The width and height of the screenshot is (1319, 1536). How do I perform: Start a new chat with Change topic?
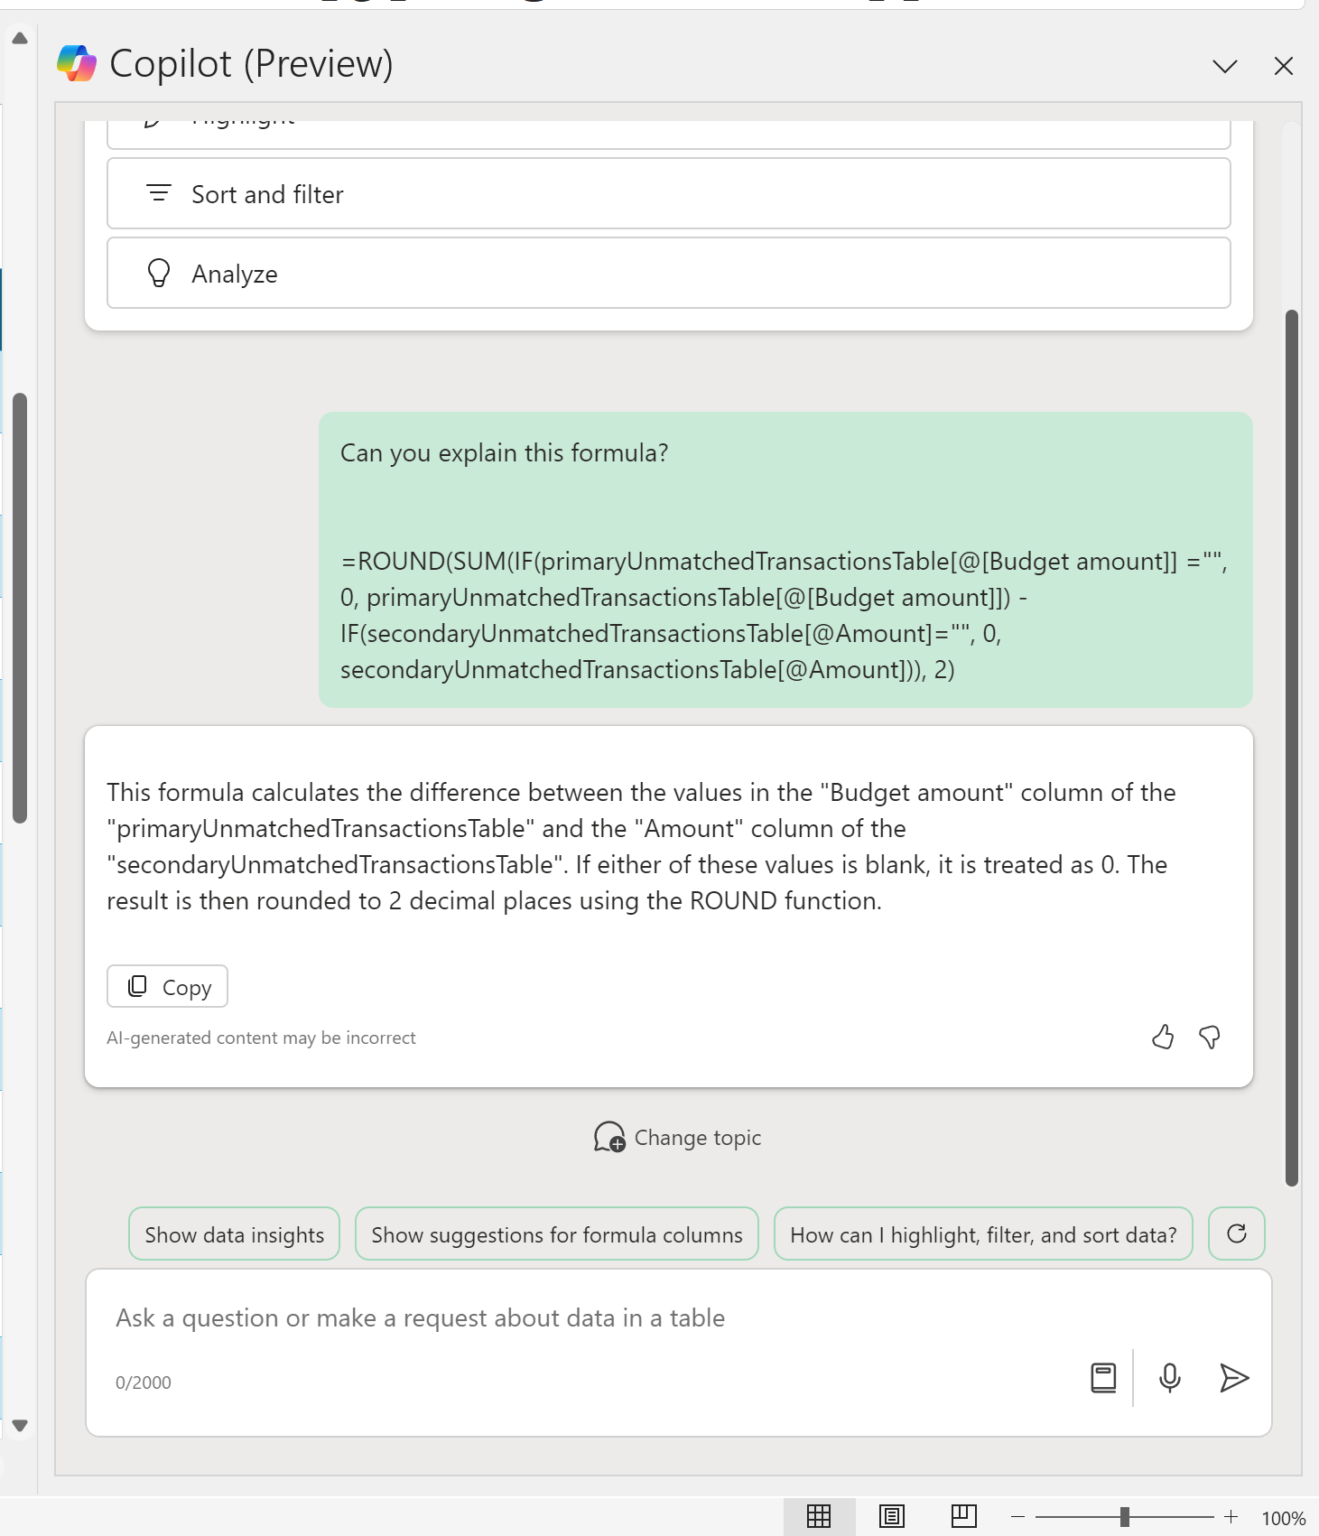[677, 1138]
